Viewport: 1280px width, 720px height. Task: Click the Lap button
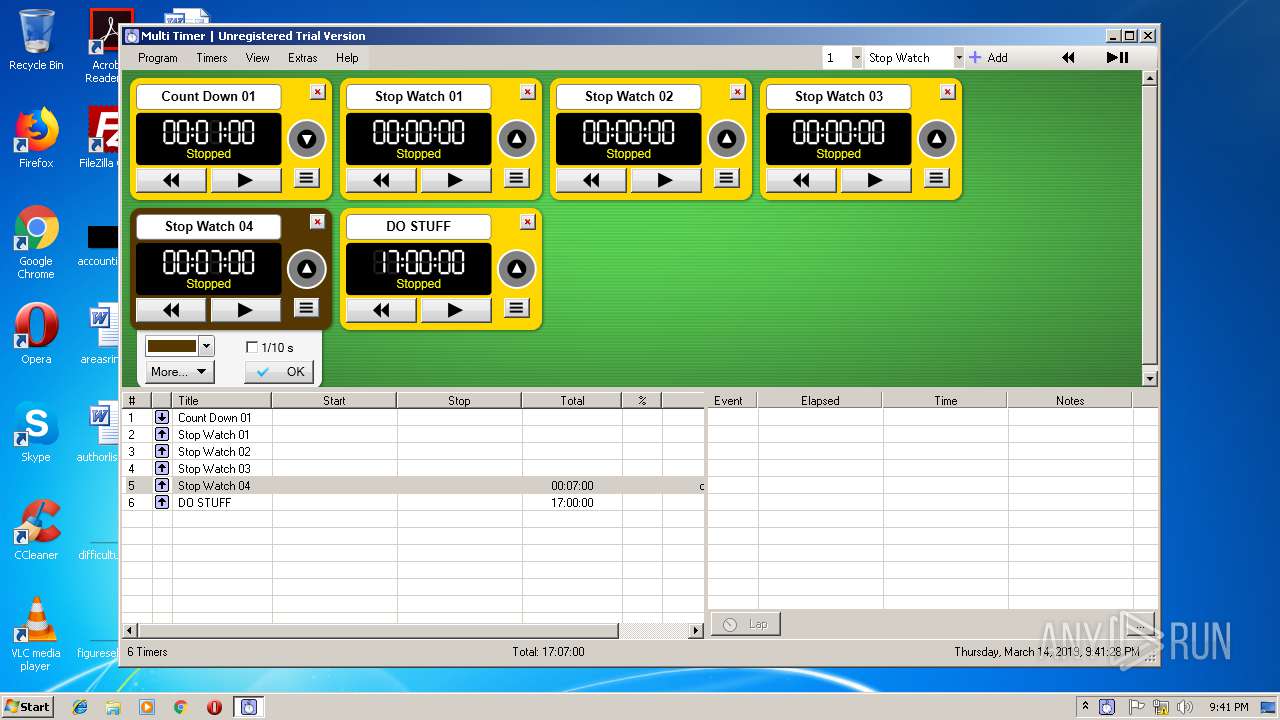tap(746, 624)
